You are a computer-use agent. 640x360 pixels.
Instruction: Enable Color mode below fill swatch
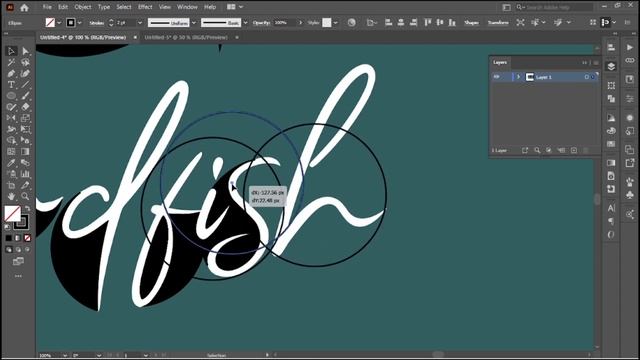click(9, 238)
